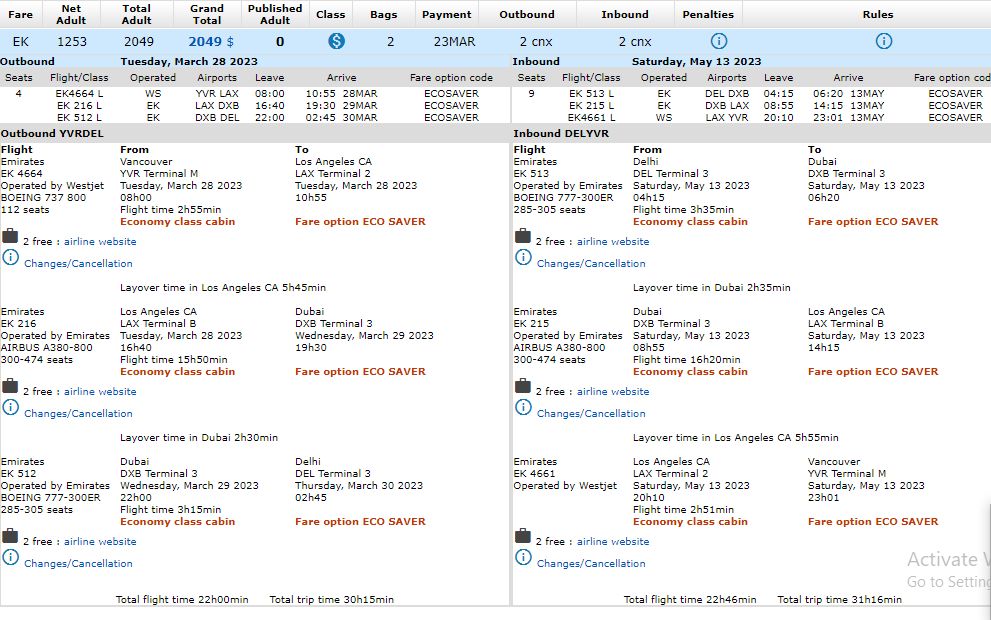Screen dimensions: 991x620
Task: Open Changes/Cancellation link for inbound EK 513
Action: (x=591, y=264)
